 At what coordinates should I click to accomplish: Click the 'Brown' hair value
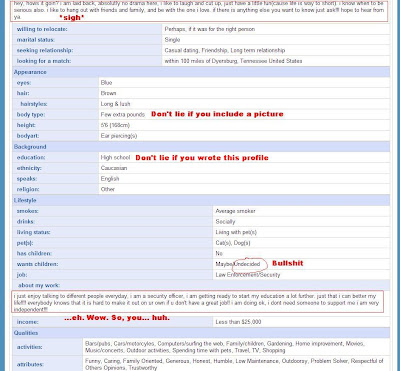coord(108,93)
